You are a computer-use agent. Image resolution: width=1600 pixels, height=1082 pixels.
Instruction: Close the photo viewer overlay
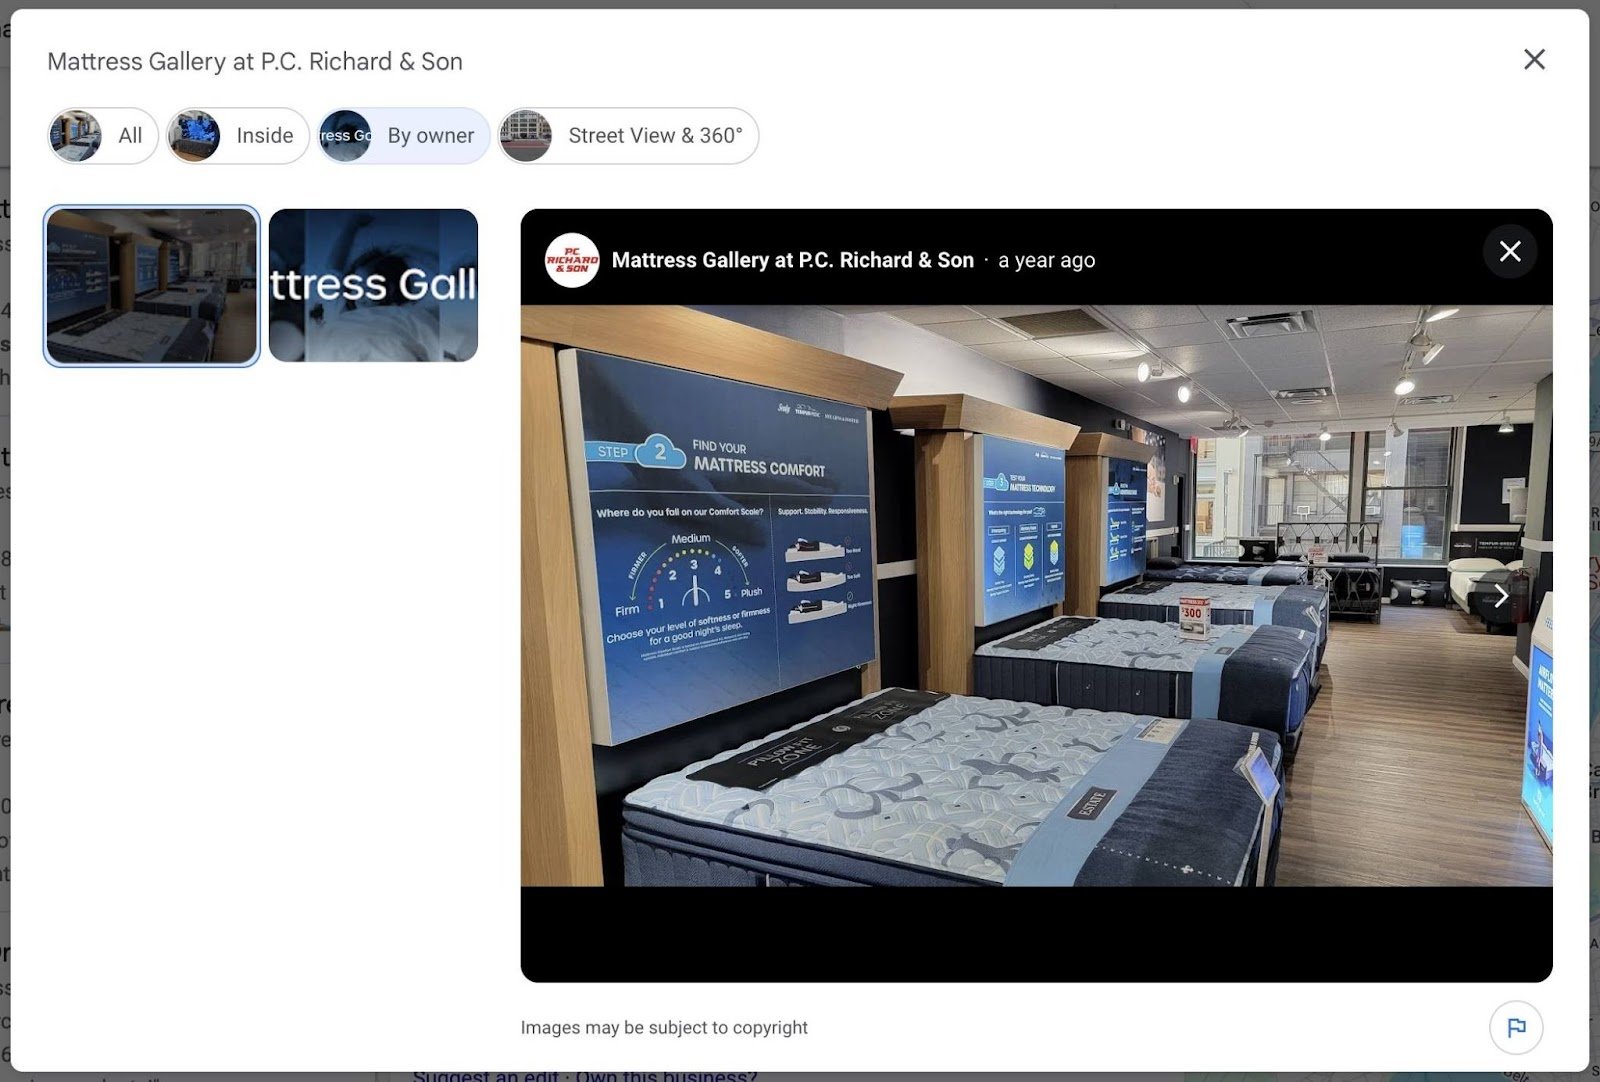1511,252
